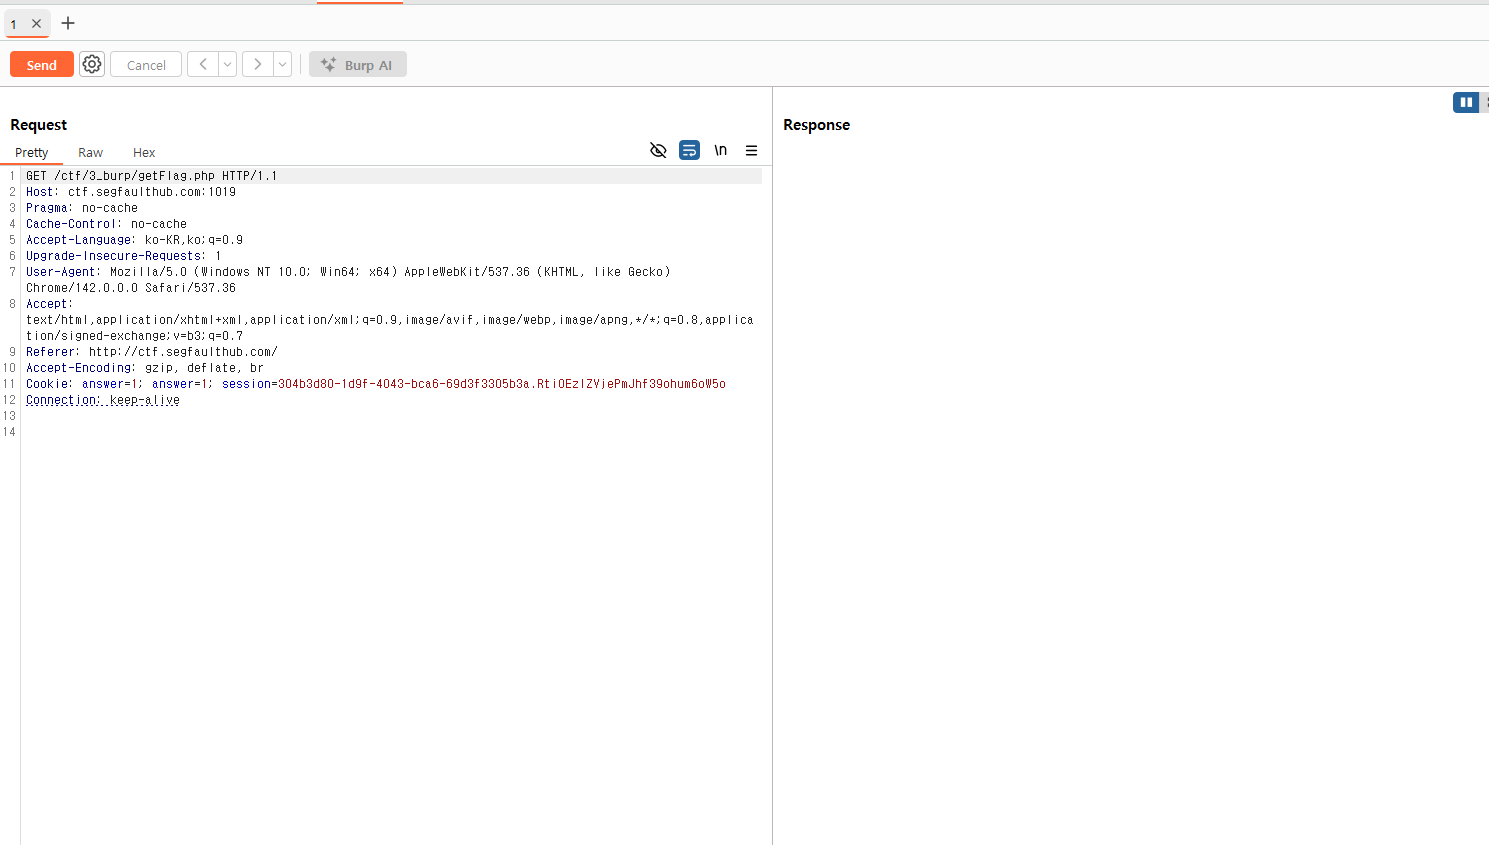Go back to previous request in history
Screen dimensions: 1489x845
click(203, 64)
